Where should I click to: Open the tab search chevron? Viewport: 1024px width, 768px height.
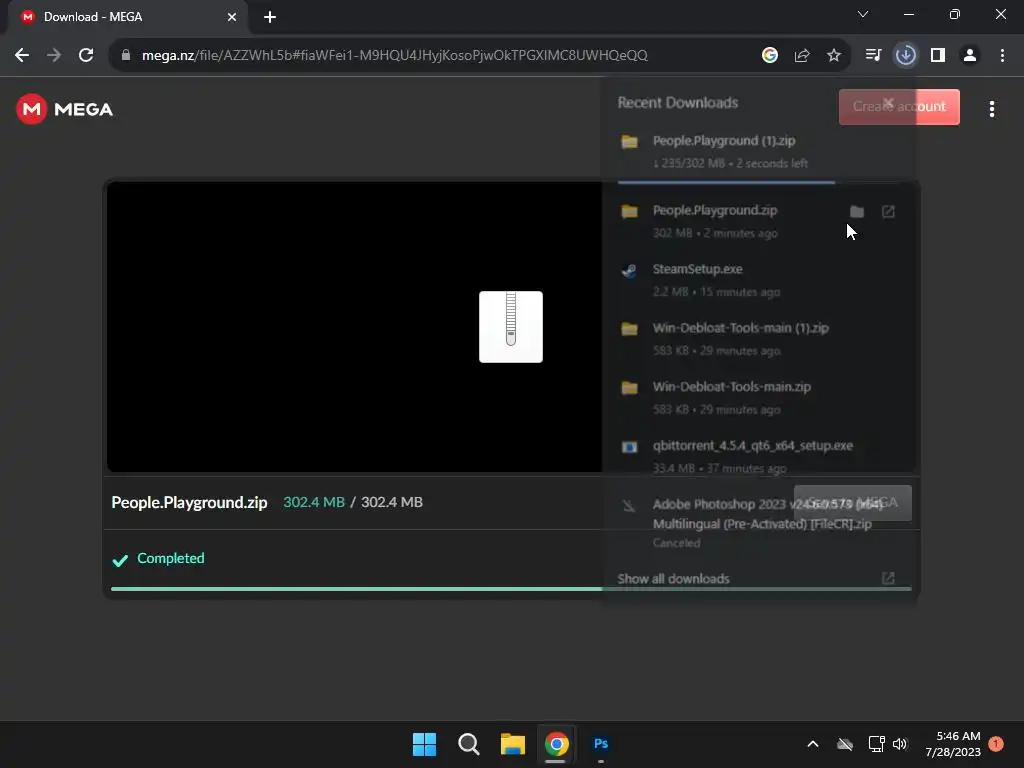coord(863,14)
